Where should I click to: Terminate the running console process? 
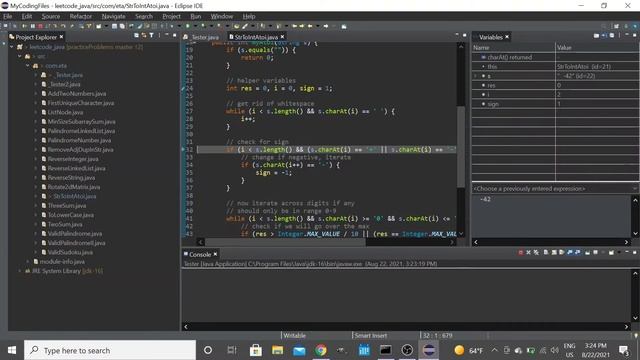(520, 253)
